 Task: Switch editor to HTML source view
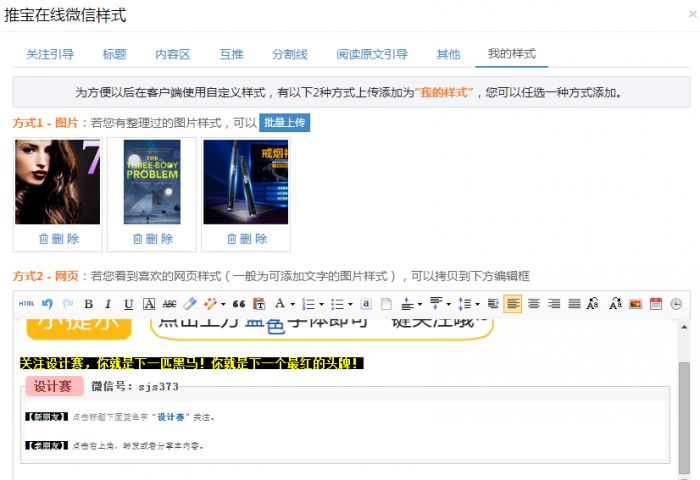[26, 304]
